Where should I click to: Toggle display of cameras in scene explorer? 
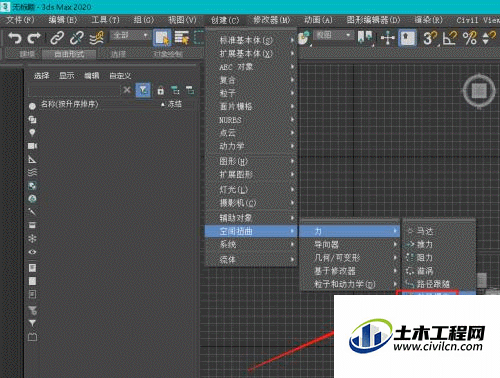click(x=32, y=146)
